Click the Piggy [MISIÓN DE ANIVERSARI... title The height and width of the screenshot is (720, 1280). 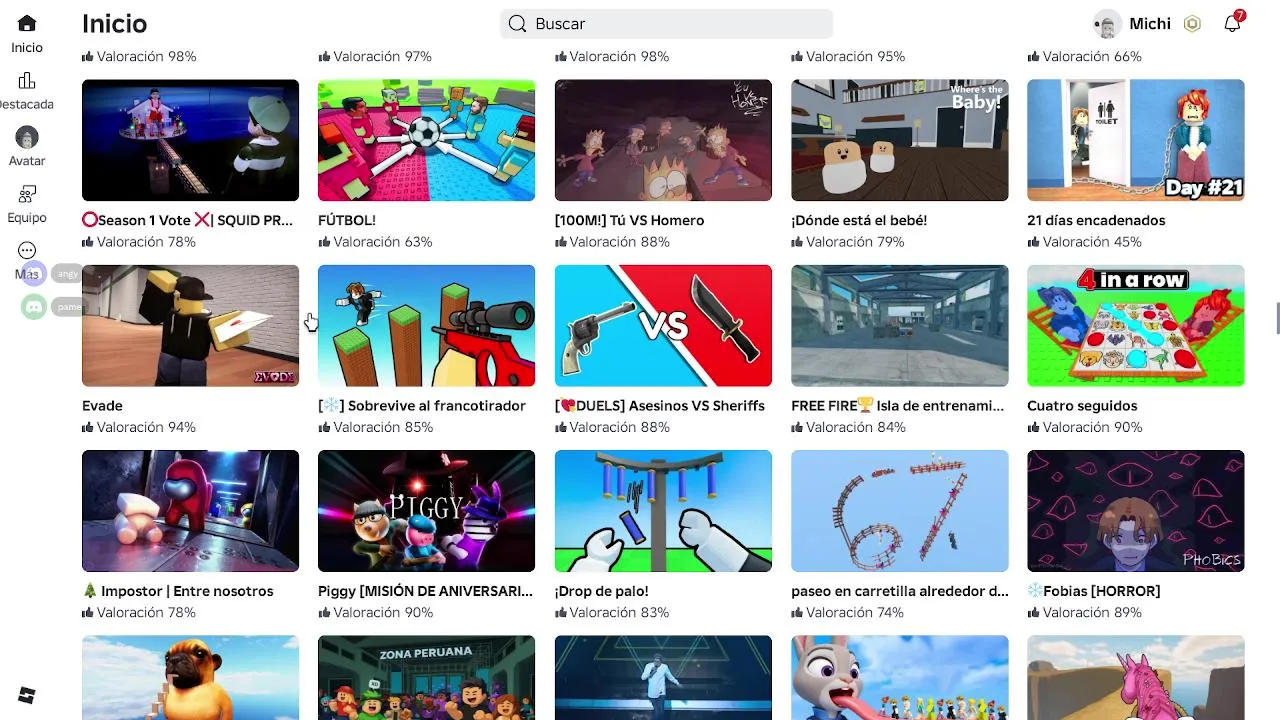pos(425,591)
